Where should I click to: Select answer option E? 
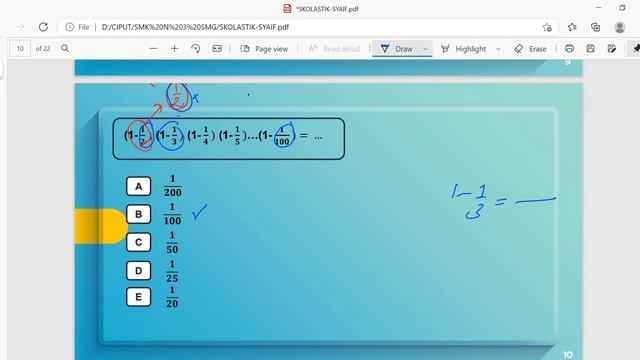click(138, 297)
